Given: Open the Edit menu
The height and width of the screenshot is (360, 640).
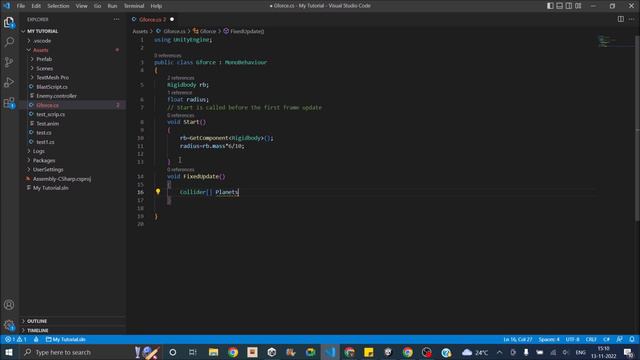Looking at the screenshot, I should click(x=36, y=6).
